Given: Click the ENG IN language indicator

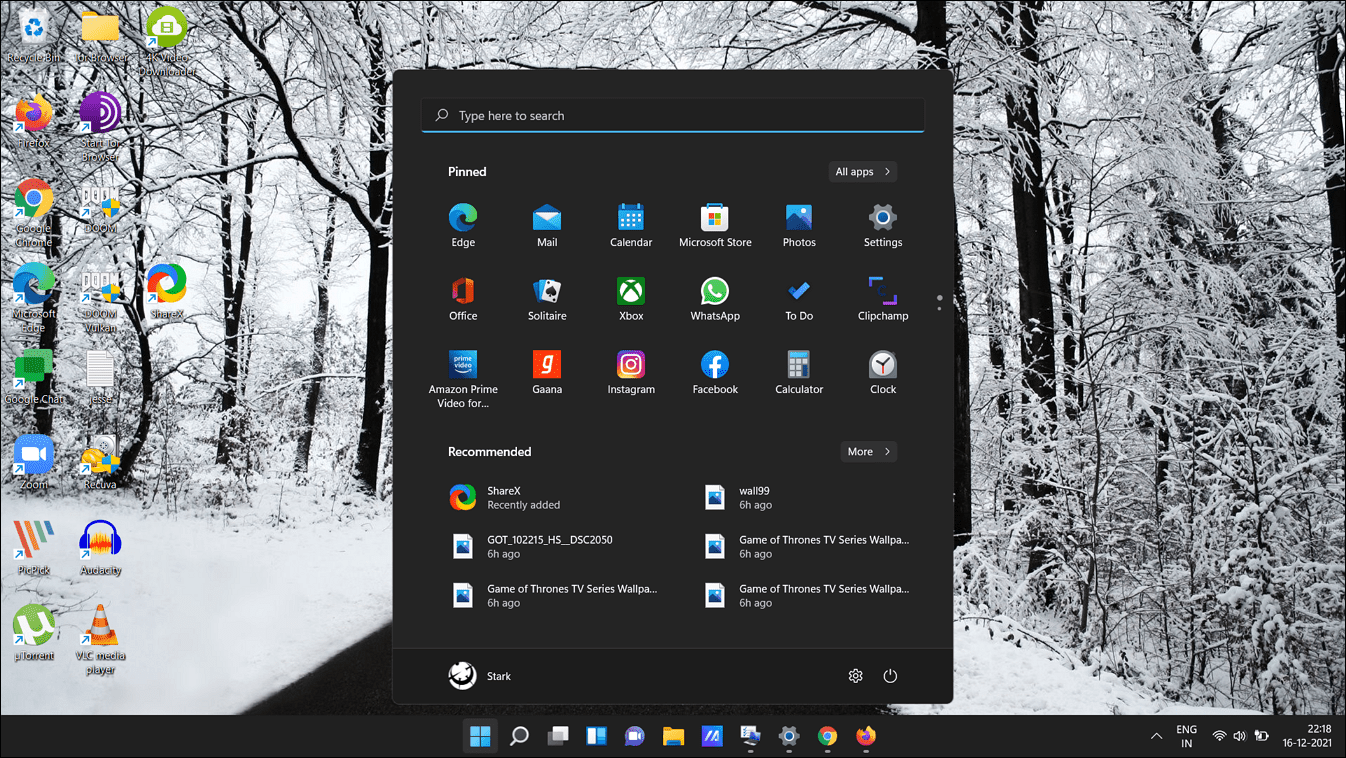Looking at the screenshot, I should coord(1186,736).
